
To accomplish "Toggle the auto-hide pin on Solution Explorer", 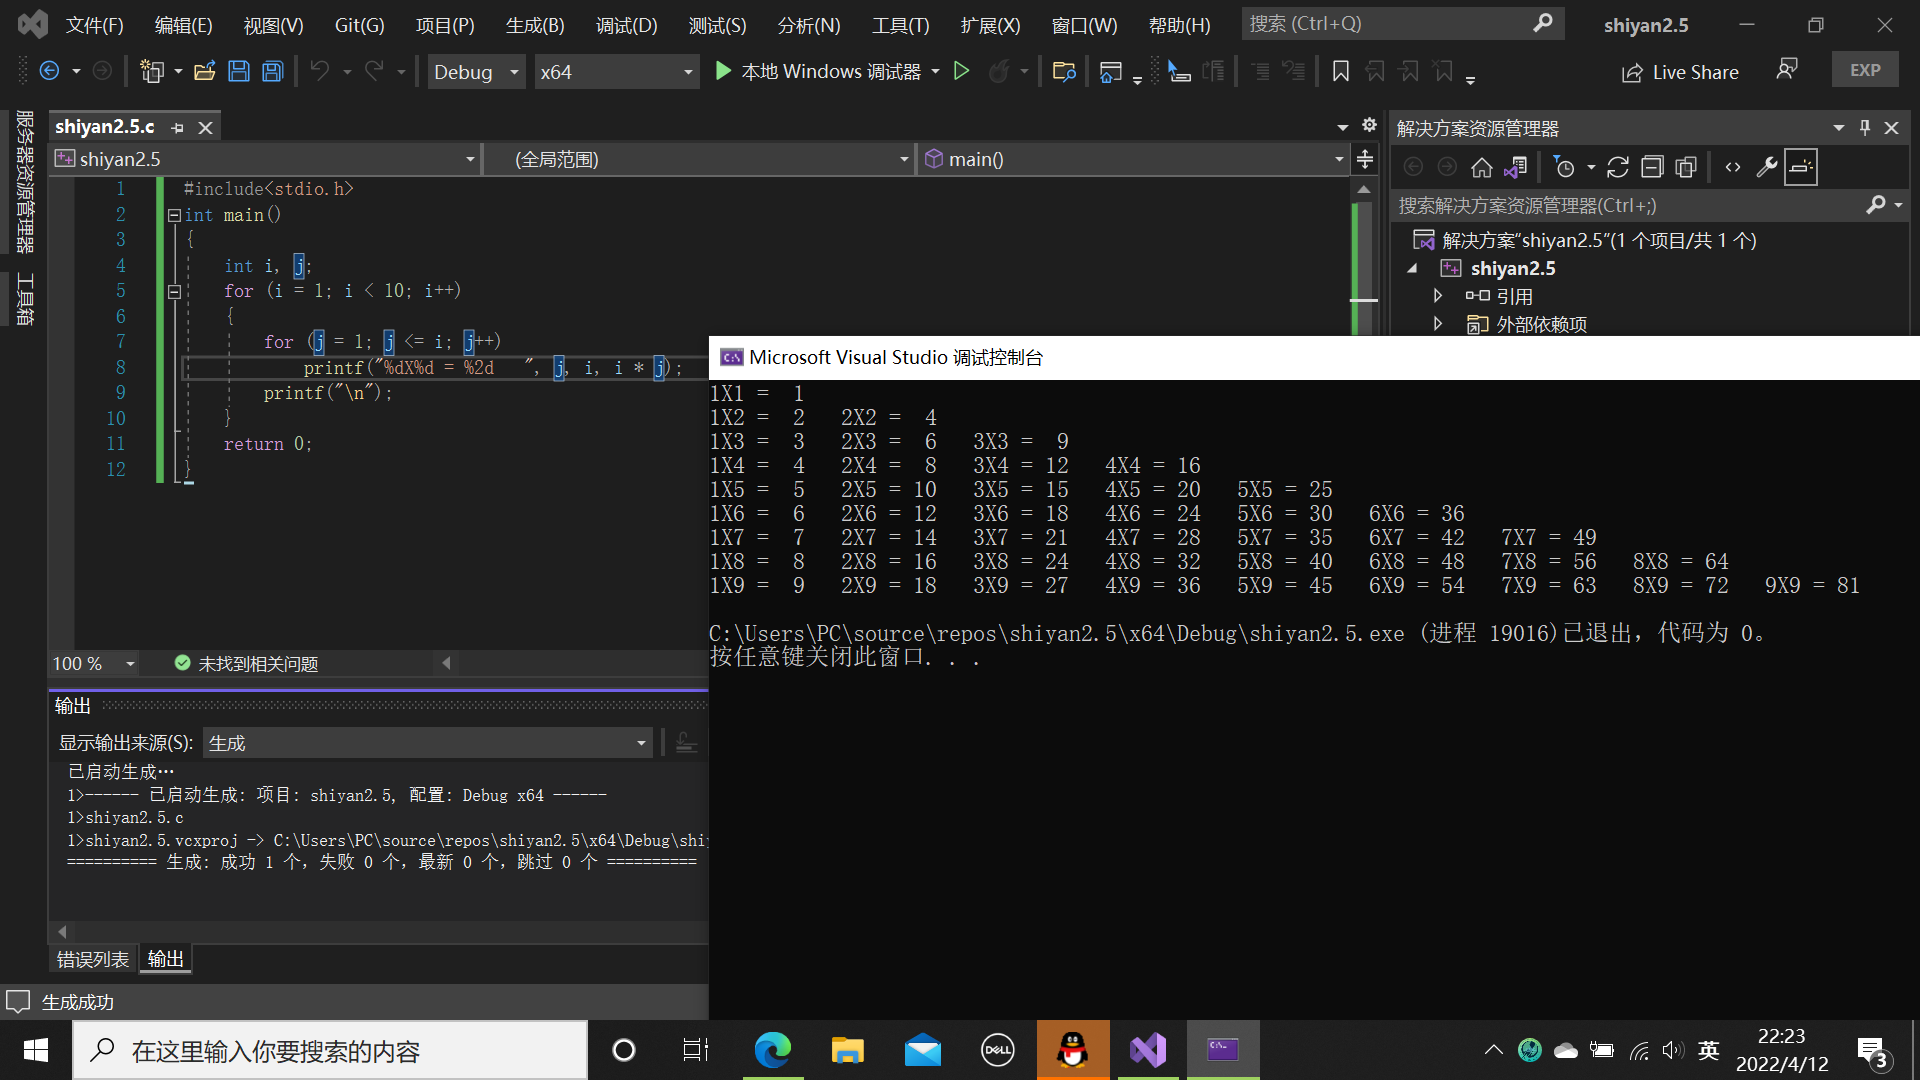I will [1865, 127].
